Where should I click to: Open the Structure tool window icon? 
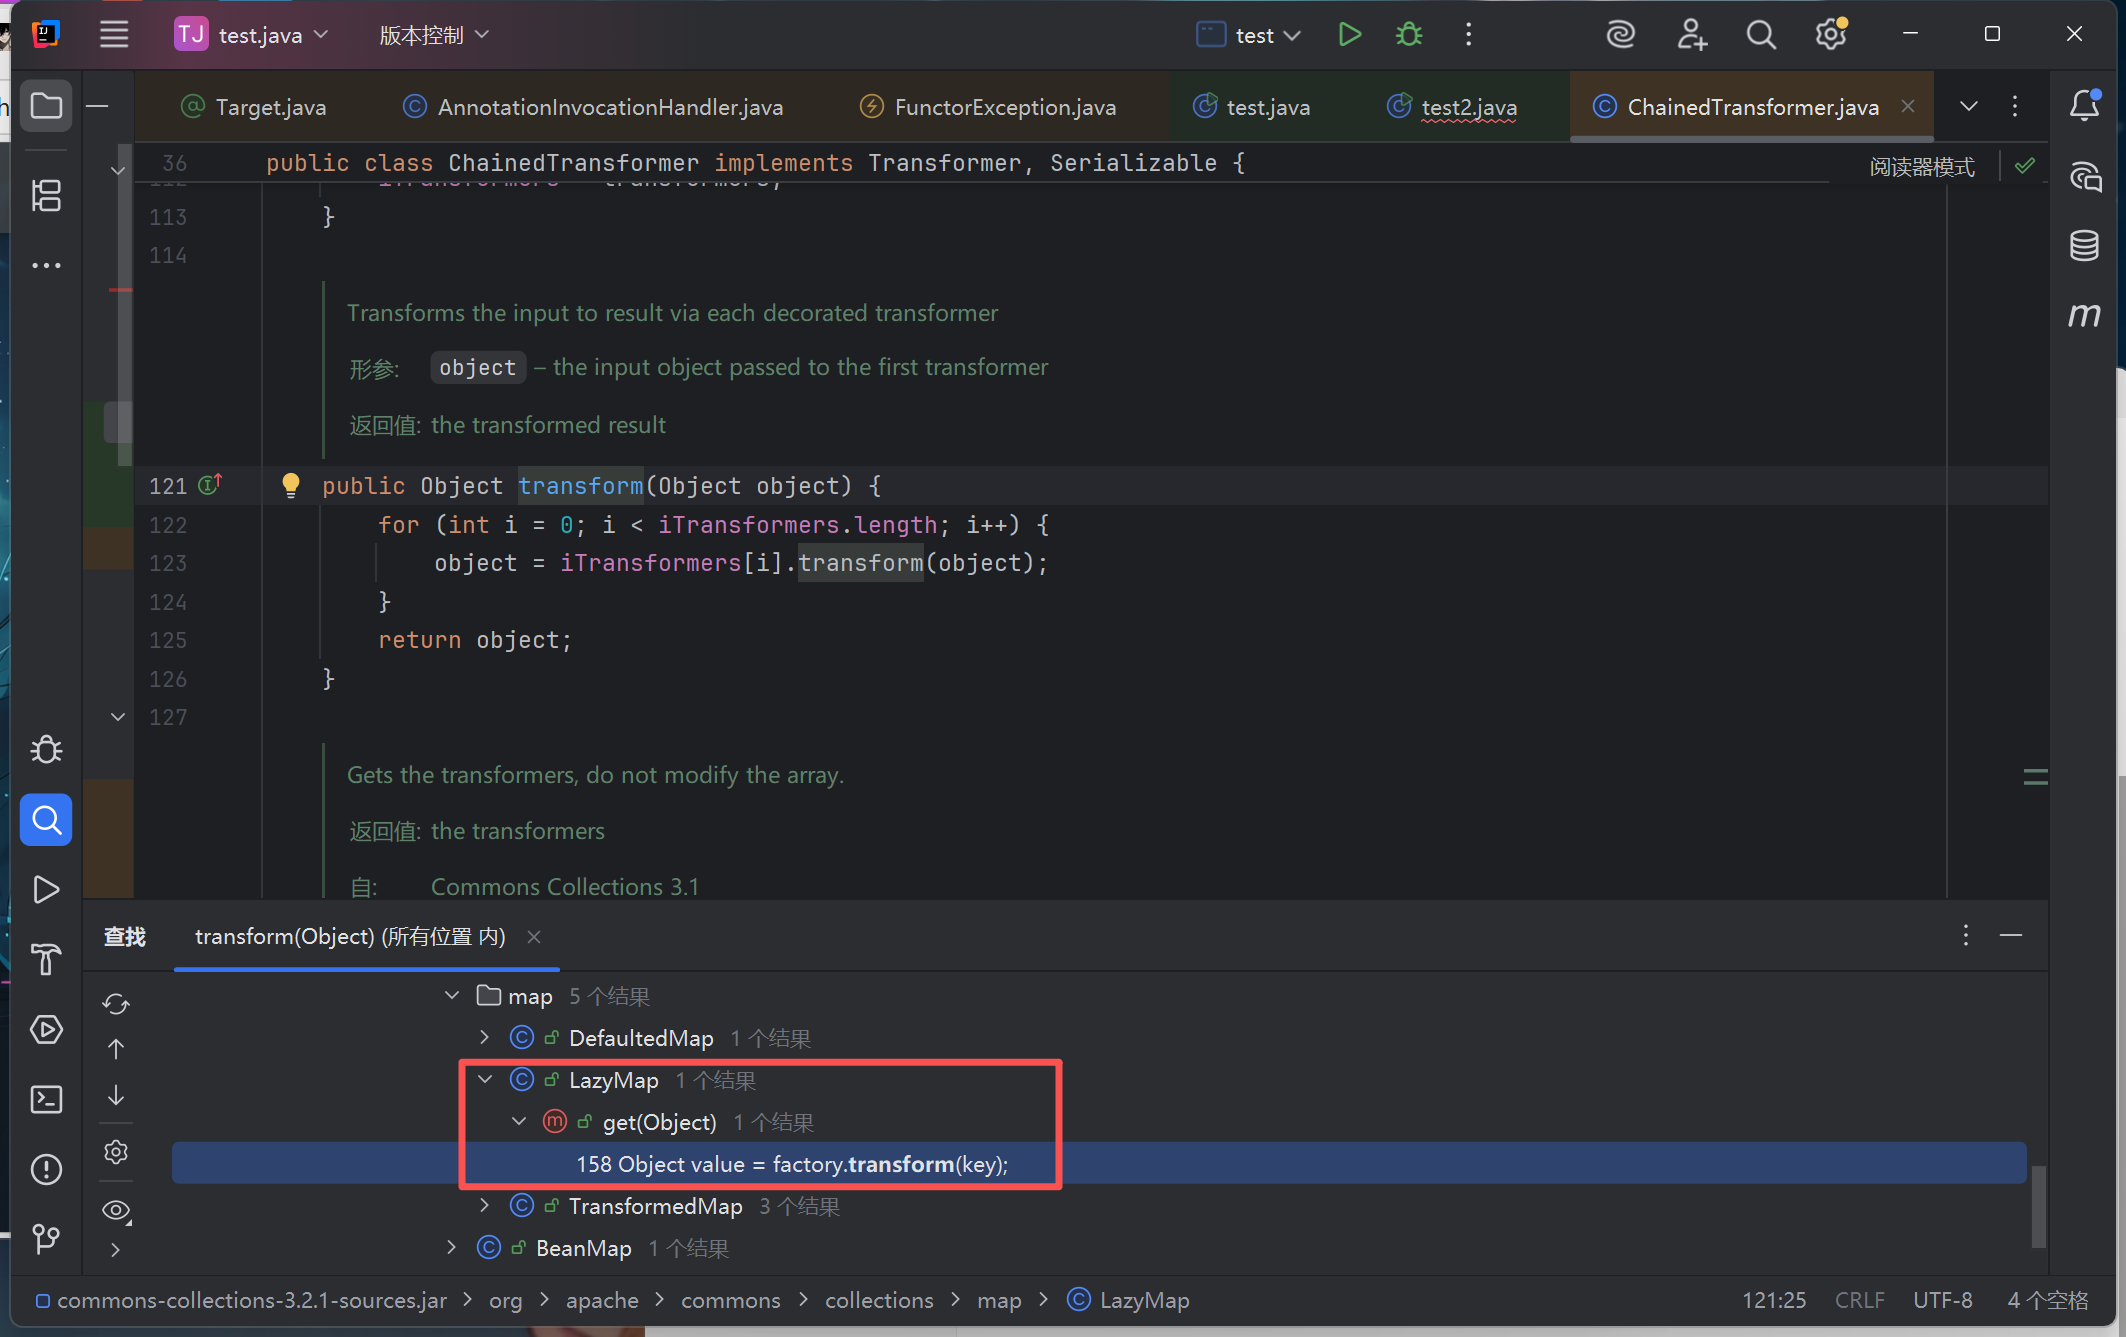pos(46,195)
